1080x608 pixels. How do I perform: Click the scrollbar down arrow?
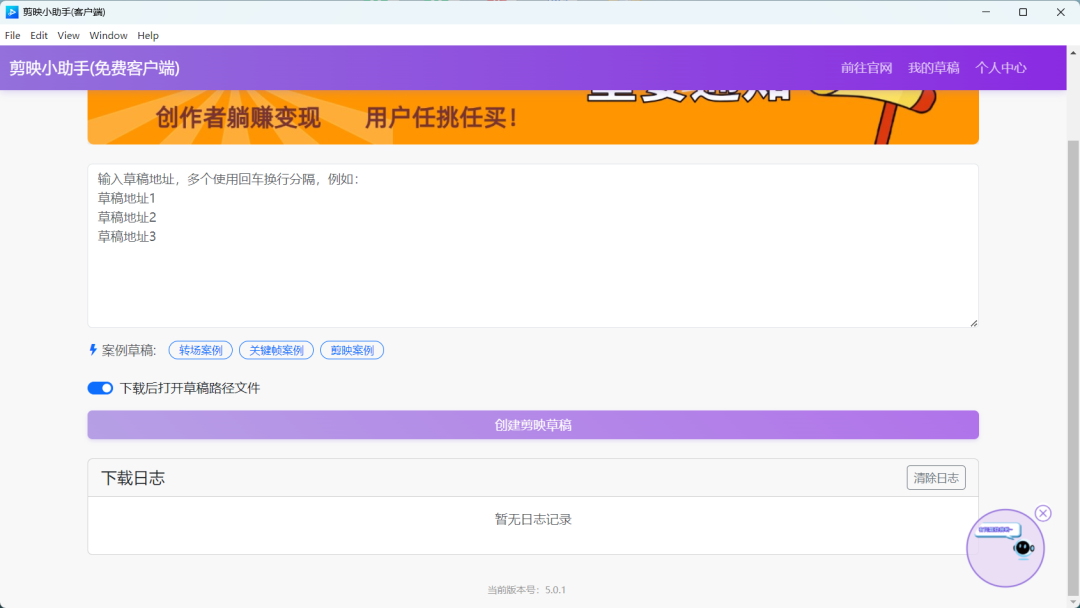[1073, 602]
